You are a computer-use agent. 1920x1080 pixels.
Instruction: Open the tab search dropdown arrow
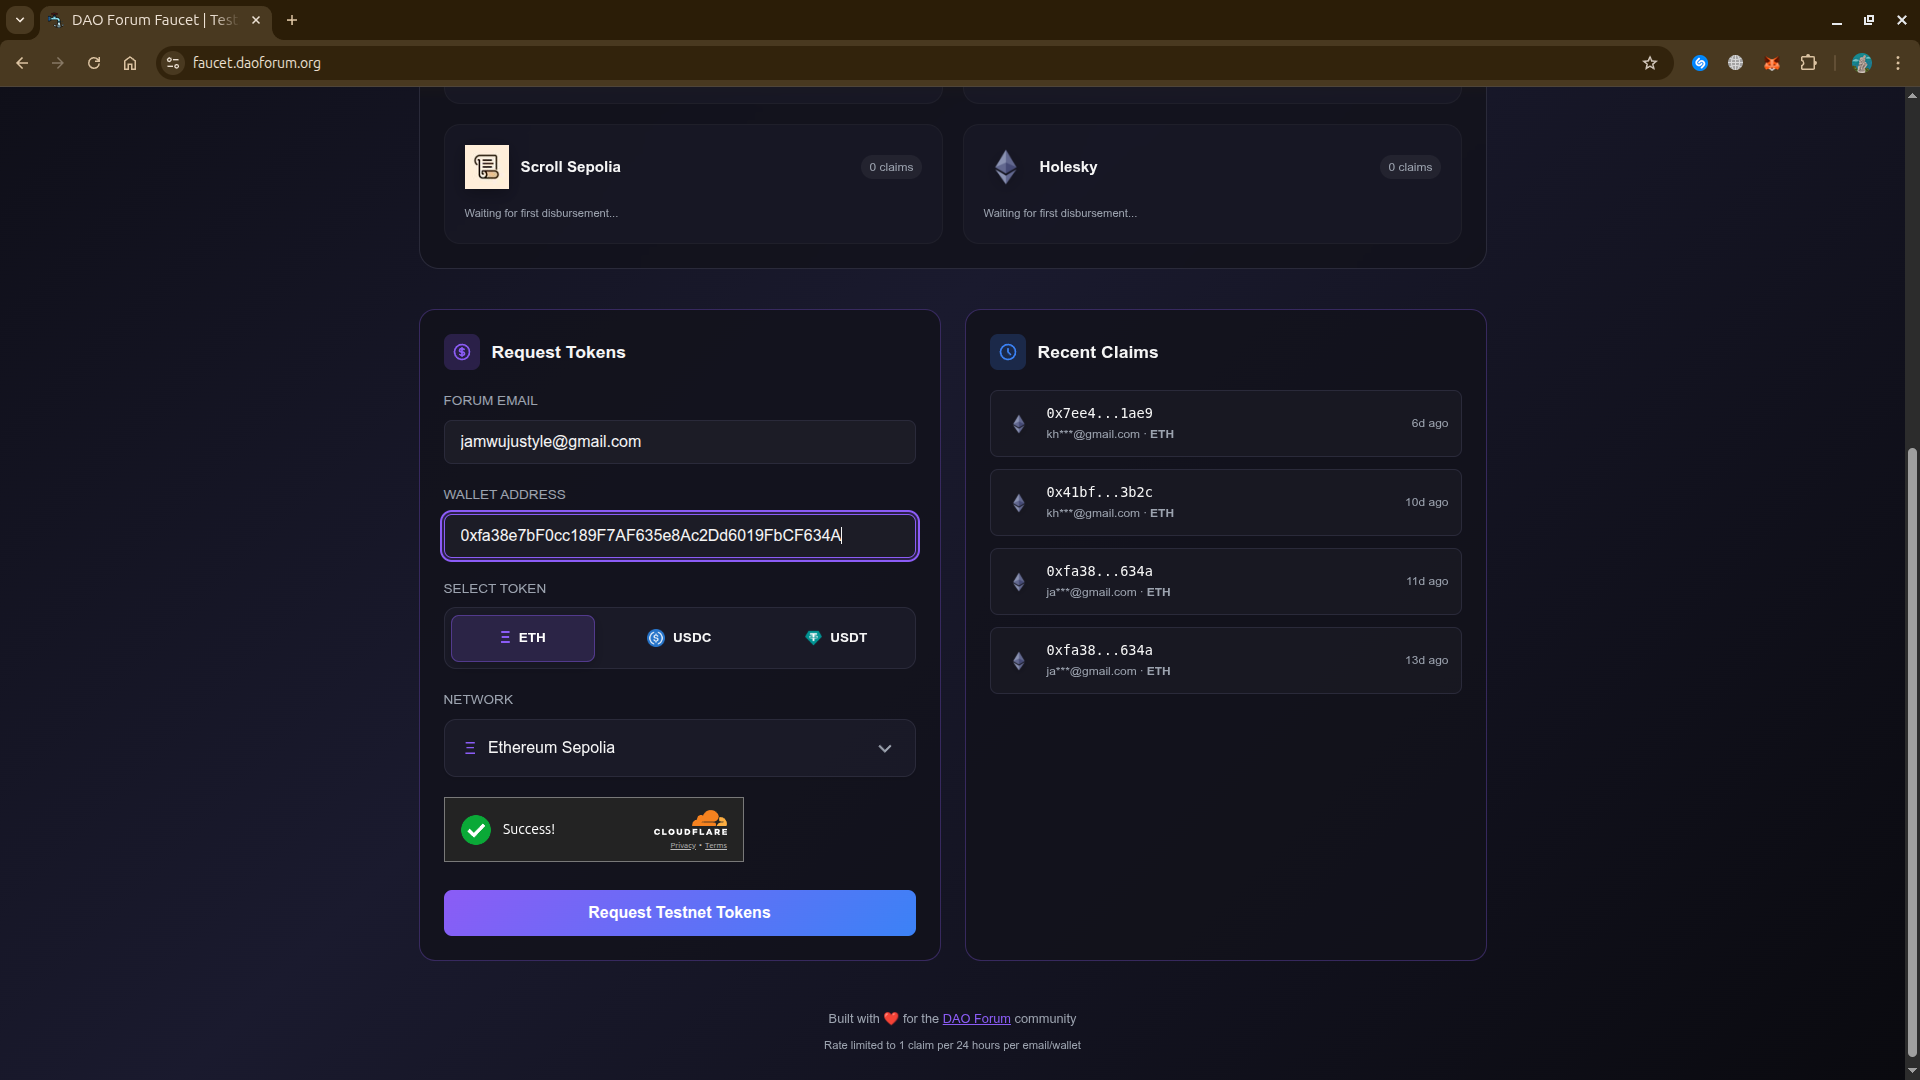coord(19,20)
